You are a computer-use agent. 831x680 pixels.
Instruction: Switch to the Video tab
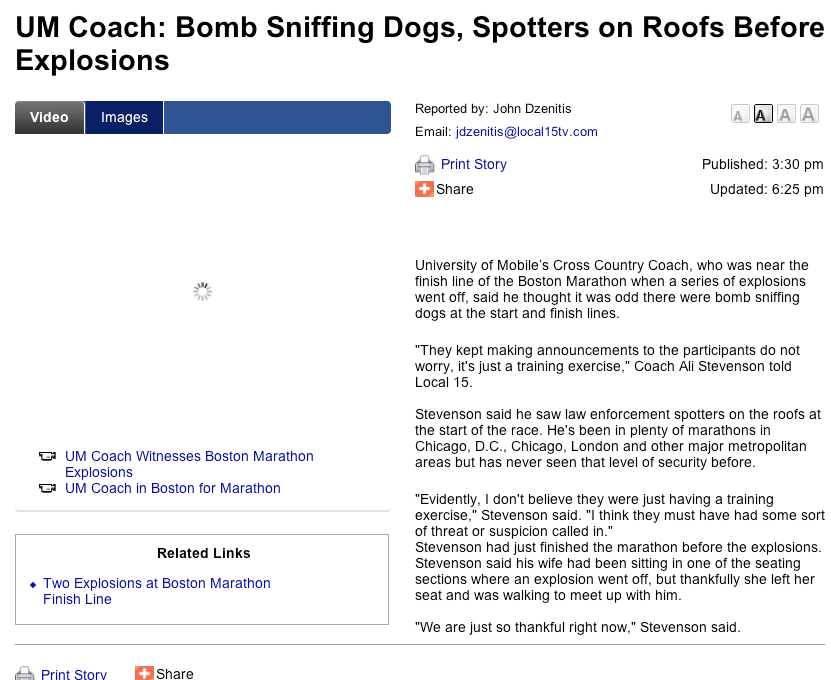(x=49, y=117)
